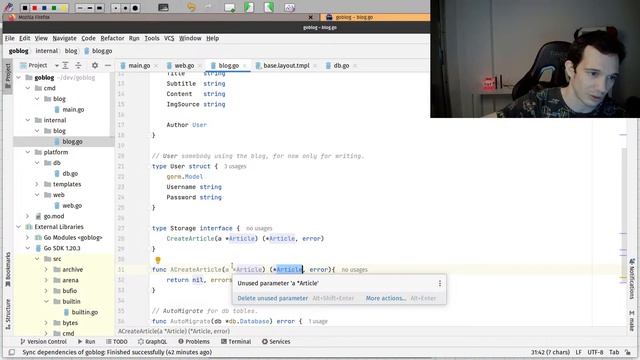The width and height of the screenshot is (640, 360).
Task: Open the File menu
Action: 9,38
